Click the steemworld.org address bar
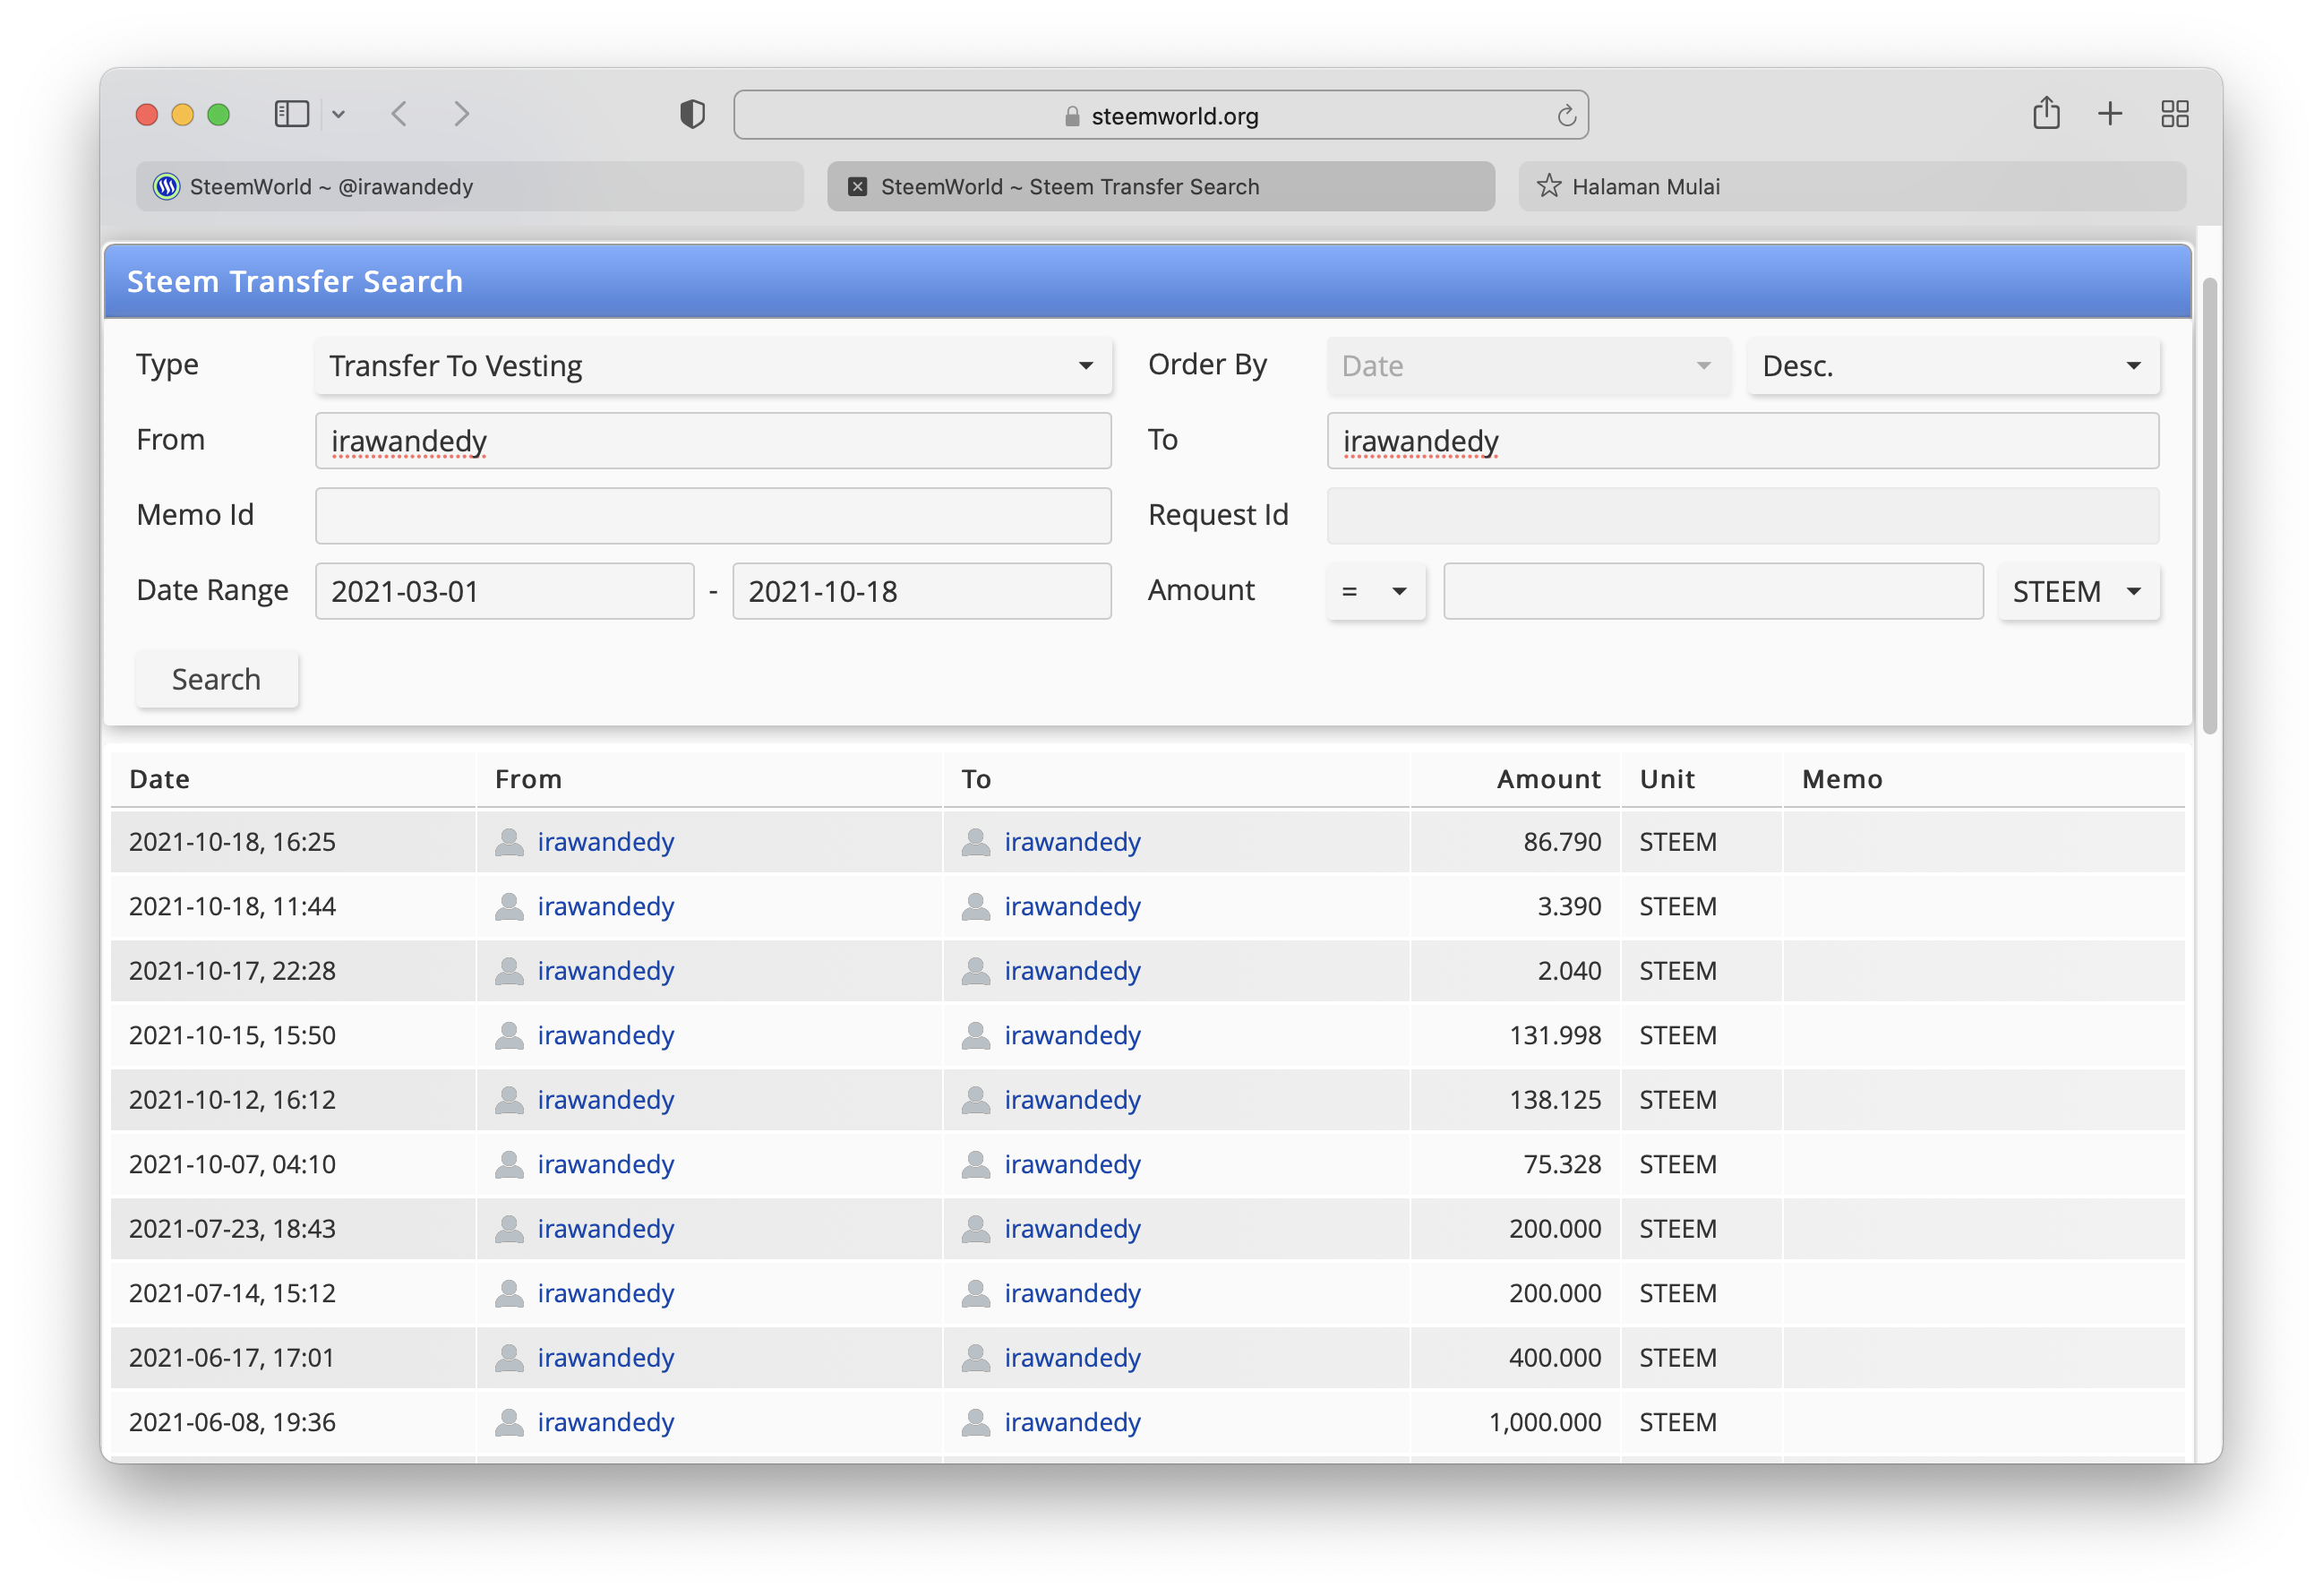 pos(1160,116)
